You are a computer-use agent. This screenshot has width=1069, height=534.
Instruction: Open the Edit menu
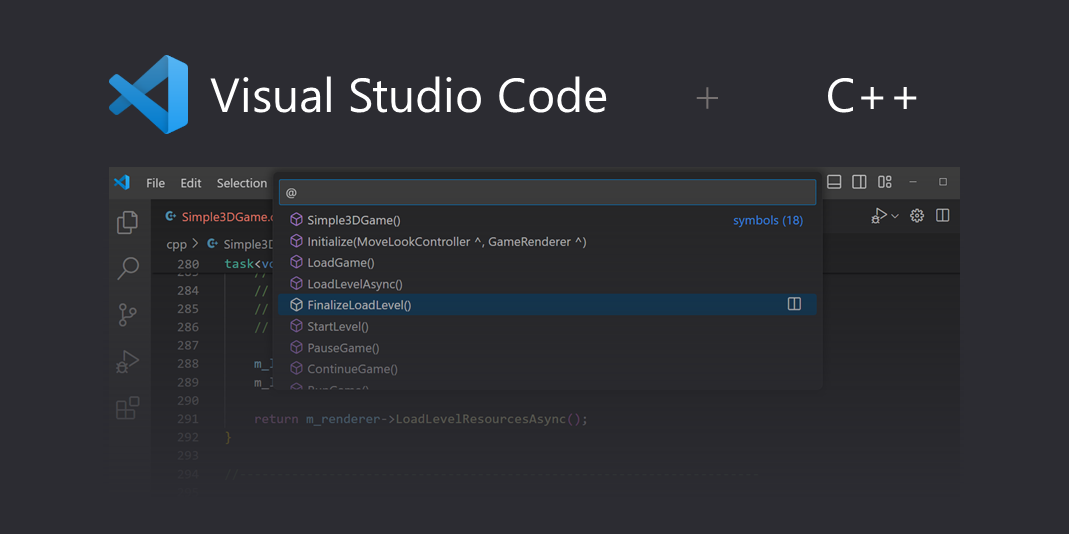(x=191, y=183)
